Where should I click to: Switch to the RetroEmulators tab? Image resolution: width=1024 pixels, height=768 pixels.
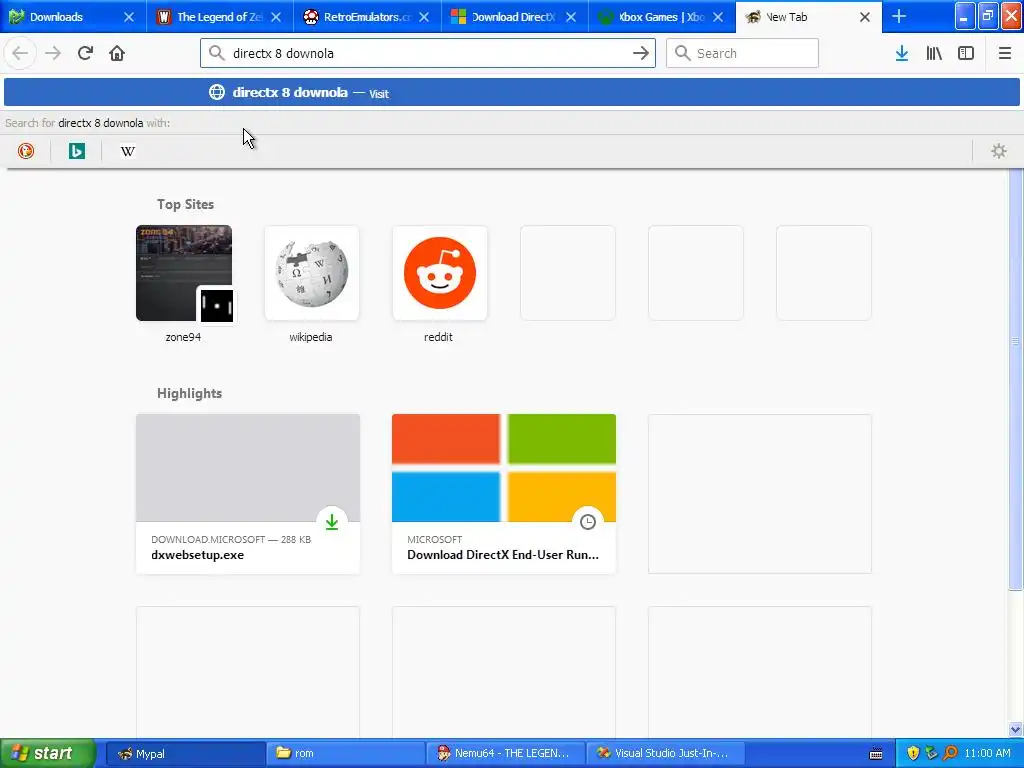[366, 17]
